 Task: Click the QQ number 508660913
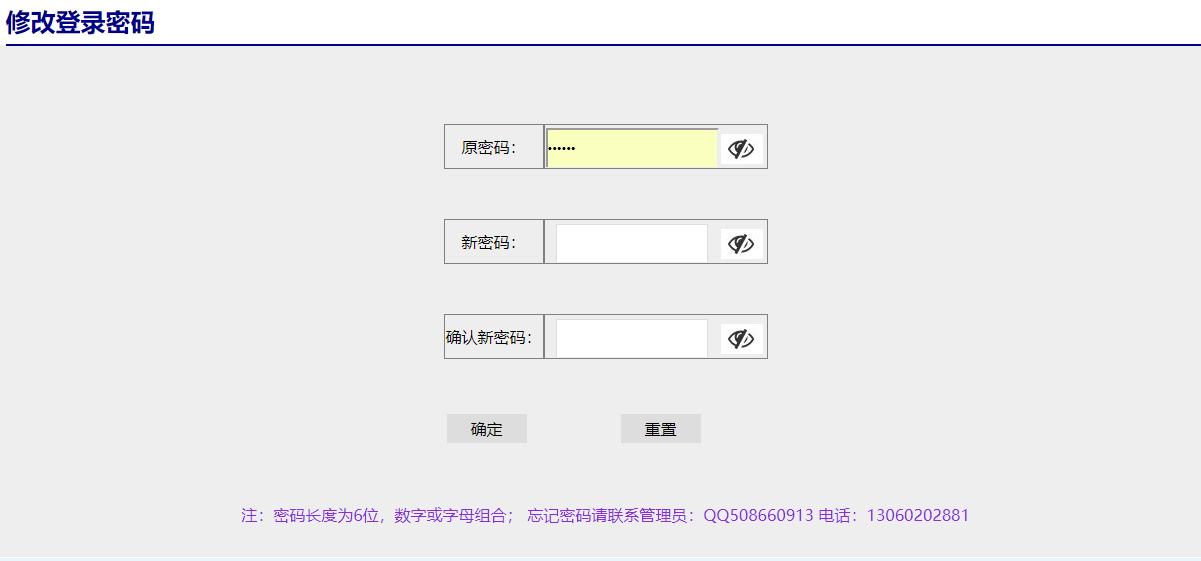point(770,516)
